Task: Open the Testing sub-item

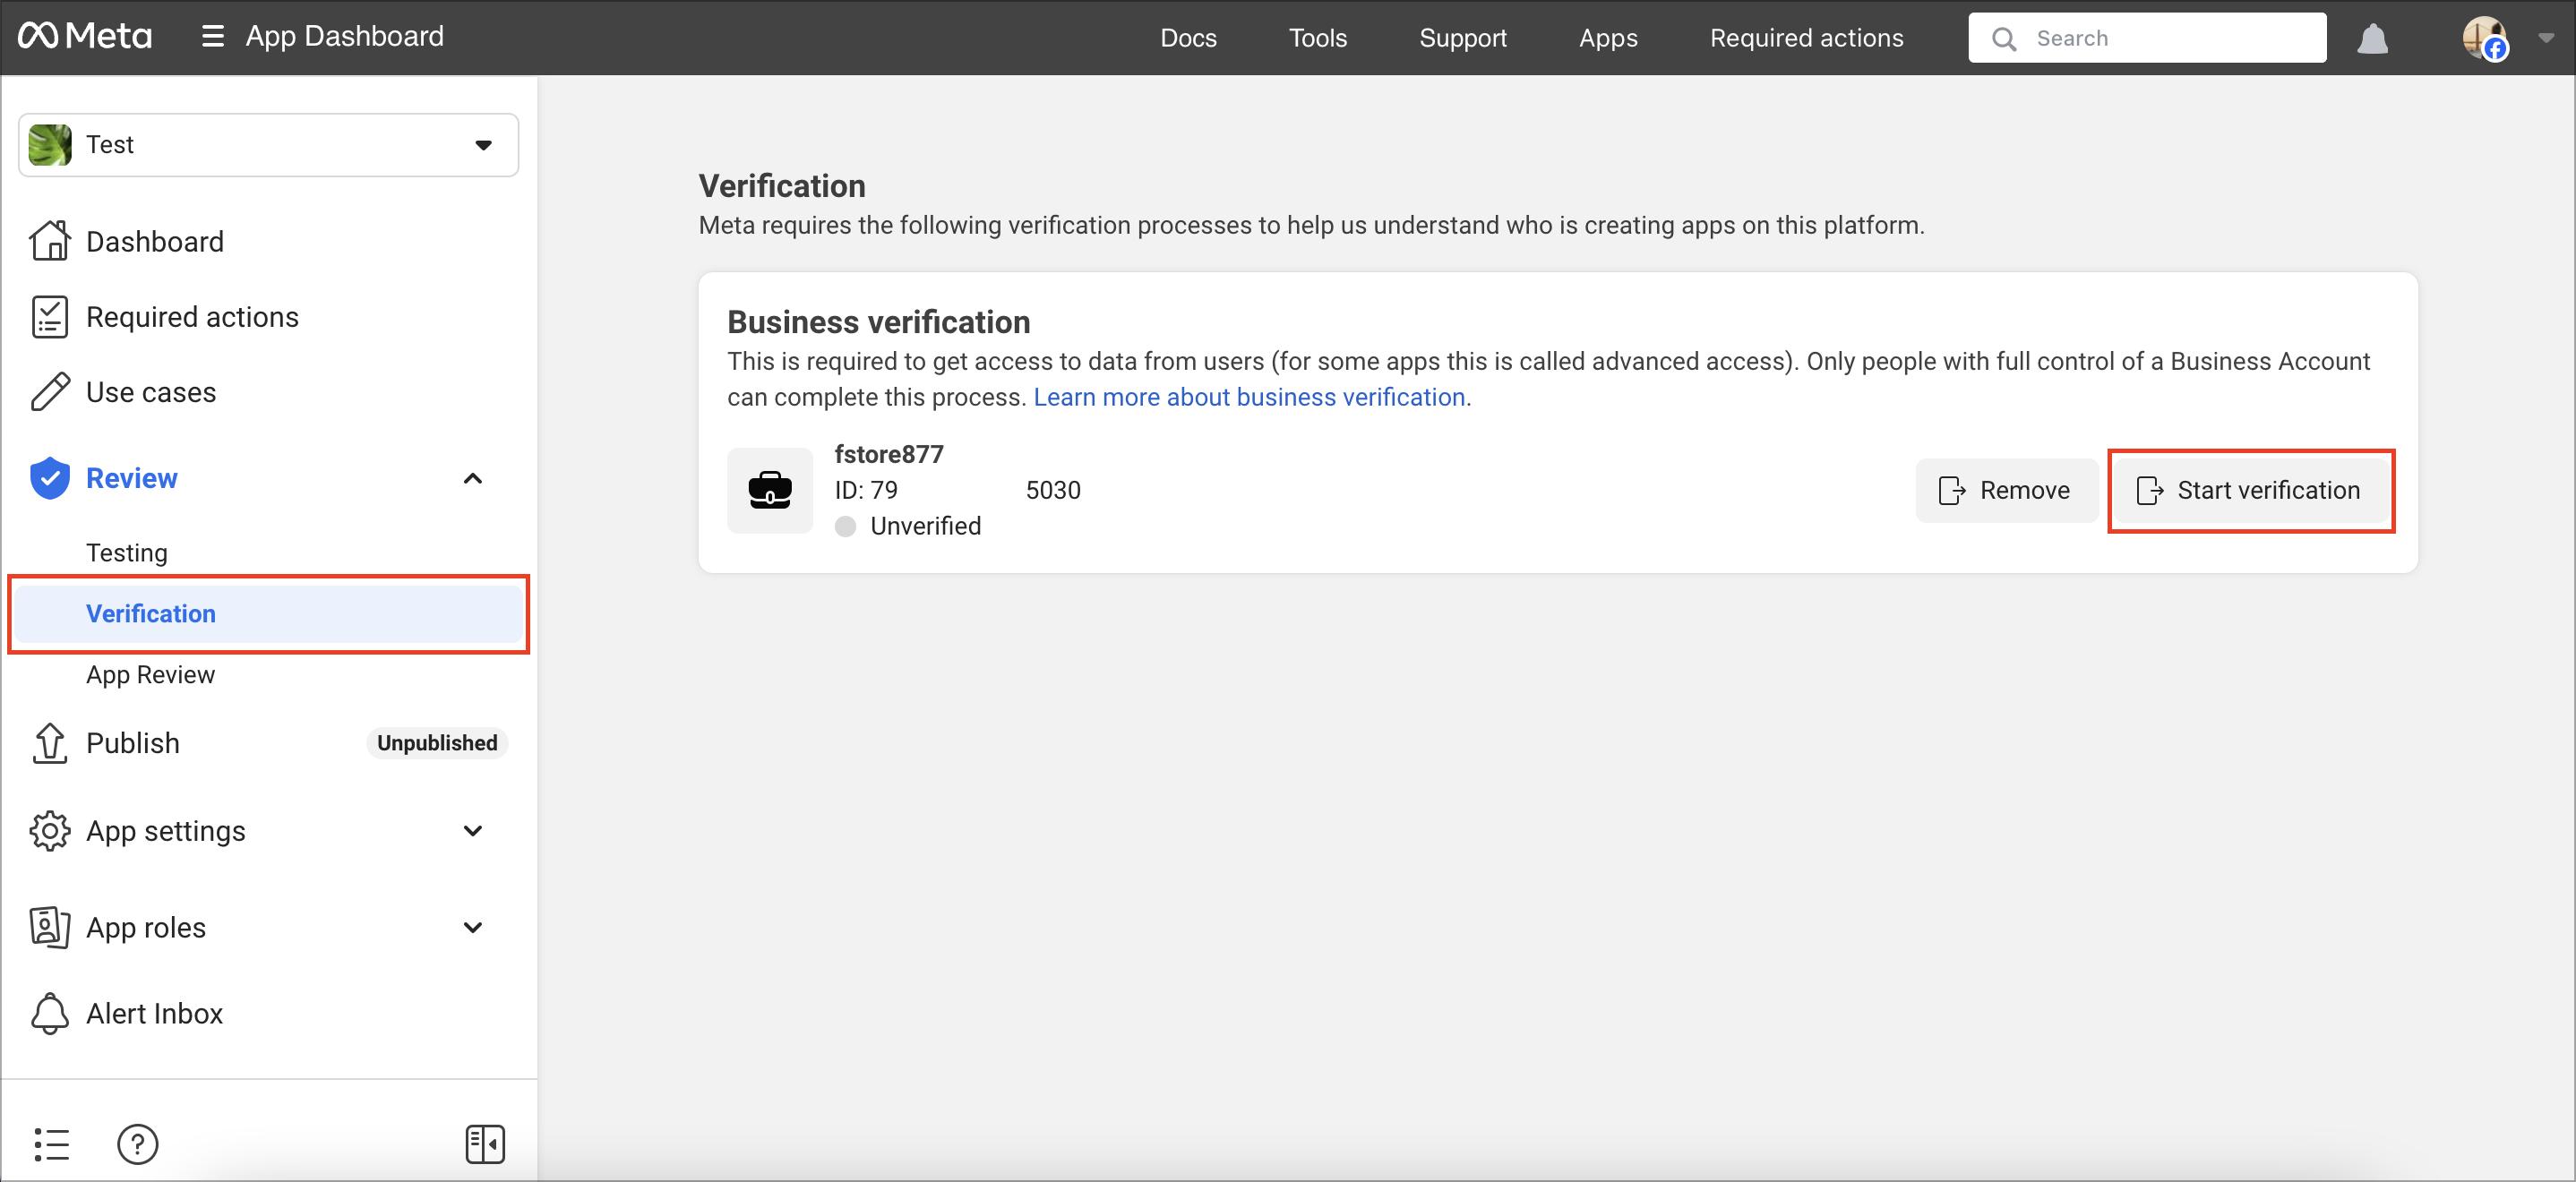Action: 127,553
